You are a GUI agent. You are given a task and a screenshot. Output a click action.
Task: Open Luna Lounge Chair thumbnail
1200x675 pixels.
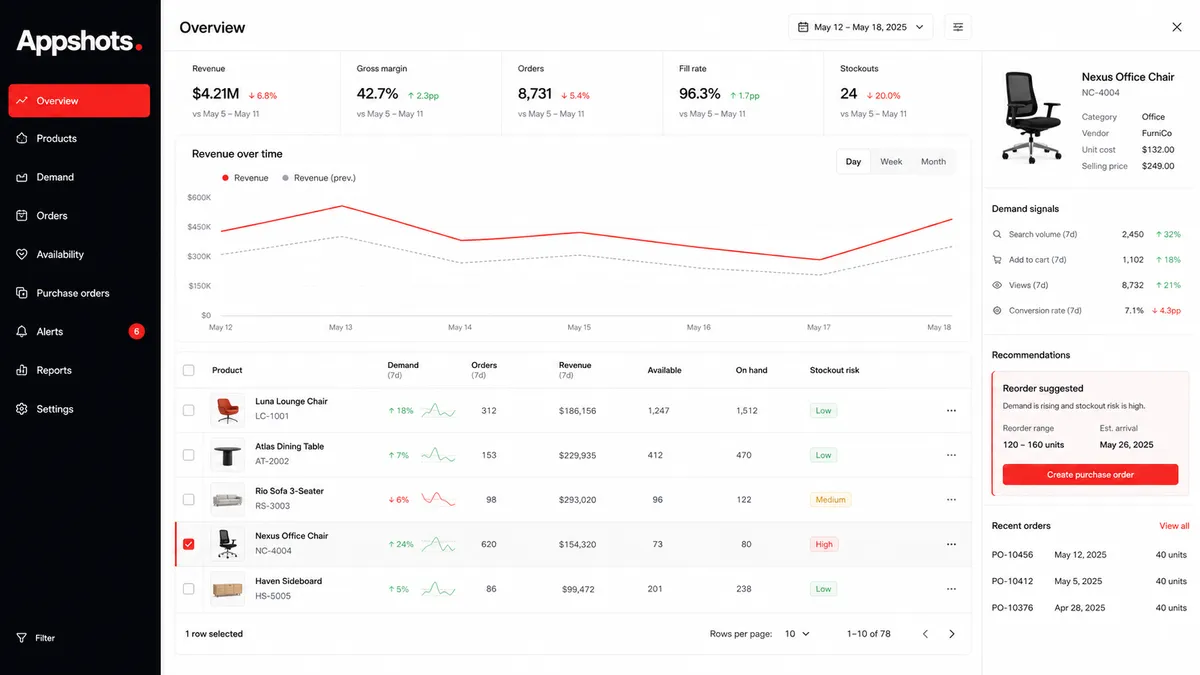click(x=228, y=410)
